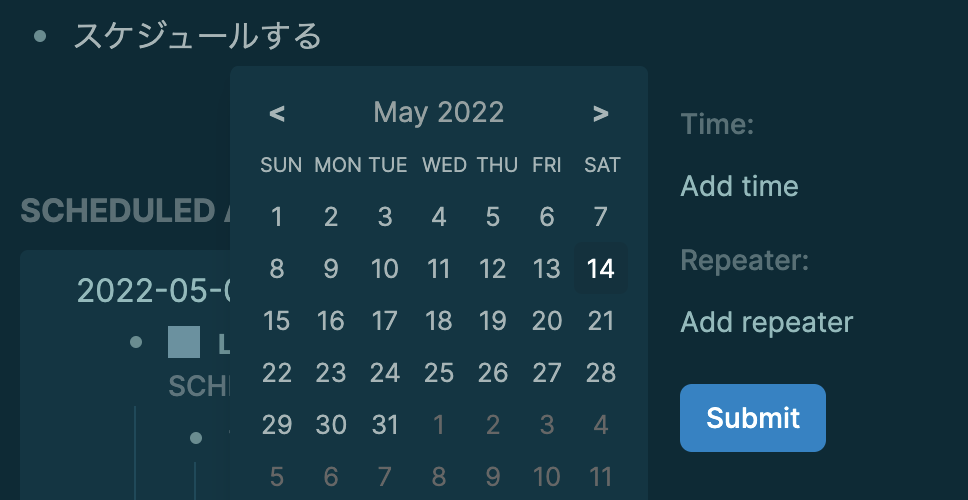Go to previous month arrow
The height and width of the screenshot is (500, 968).
pos(278,114)
